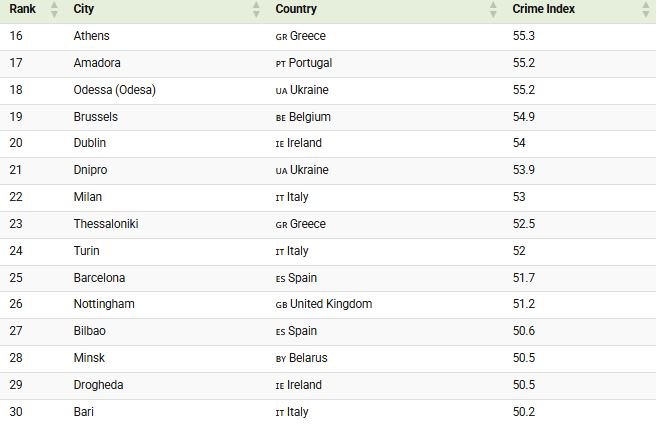The image size is (658, 425).
Task: Sort by Crime Index arrow icon
Action: (645, 9)
